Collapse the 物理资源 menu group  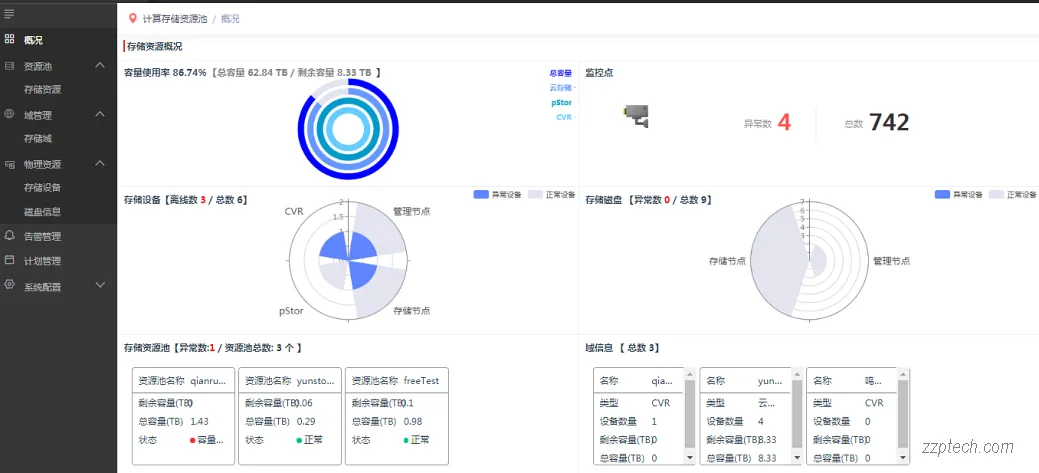(x=100, y=163)
